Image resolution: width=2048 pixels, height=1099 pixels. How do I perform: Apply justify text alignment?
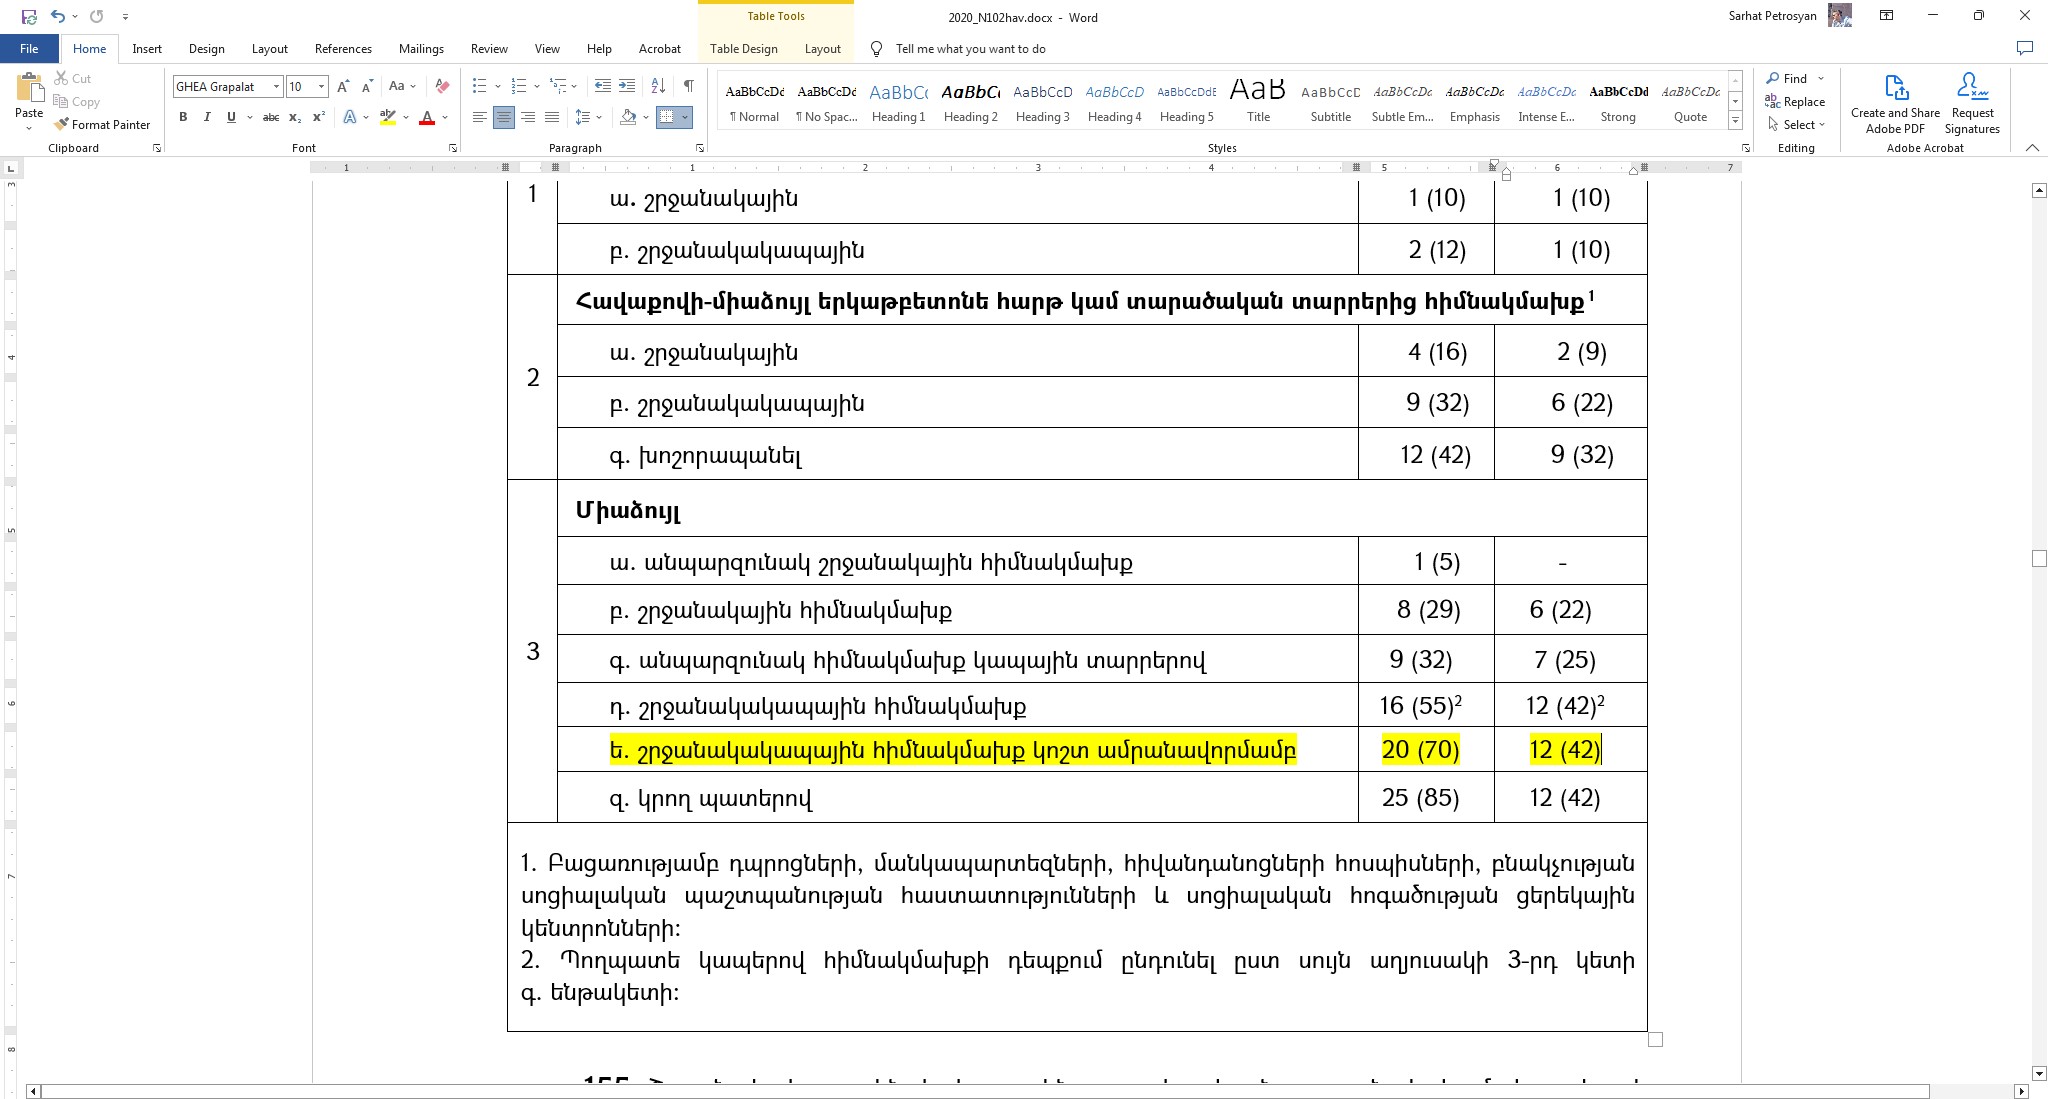(x=551, y=118)
